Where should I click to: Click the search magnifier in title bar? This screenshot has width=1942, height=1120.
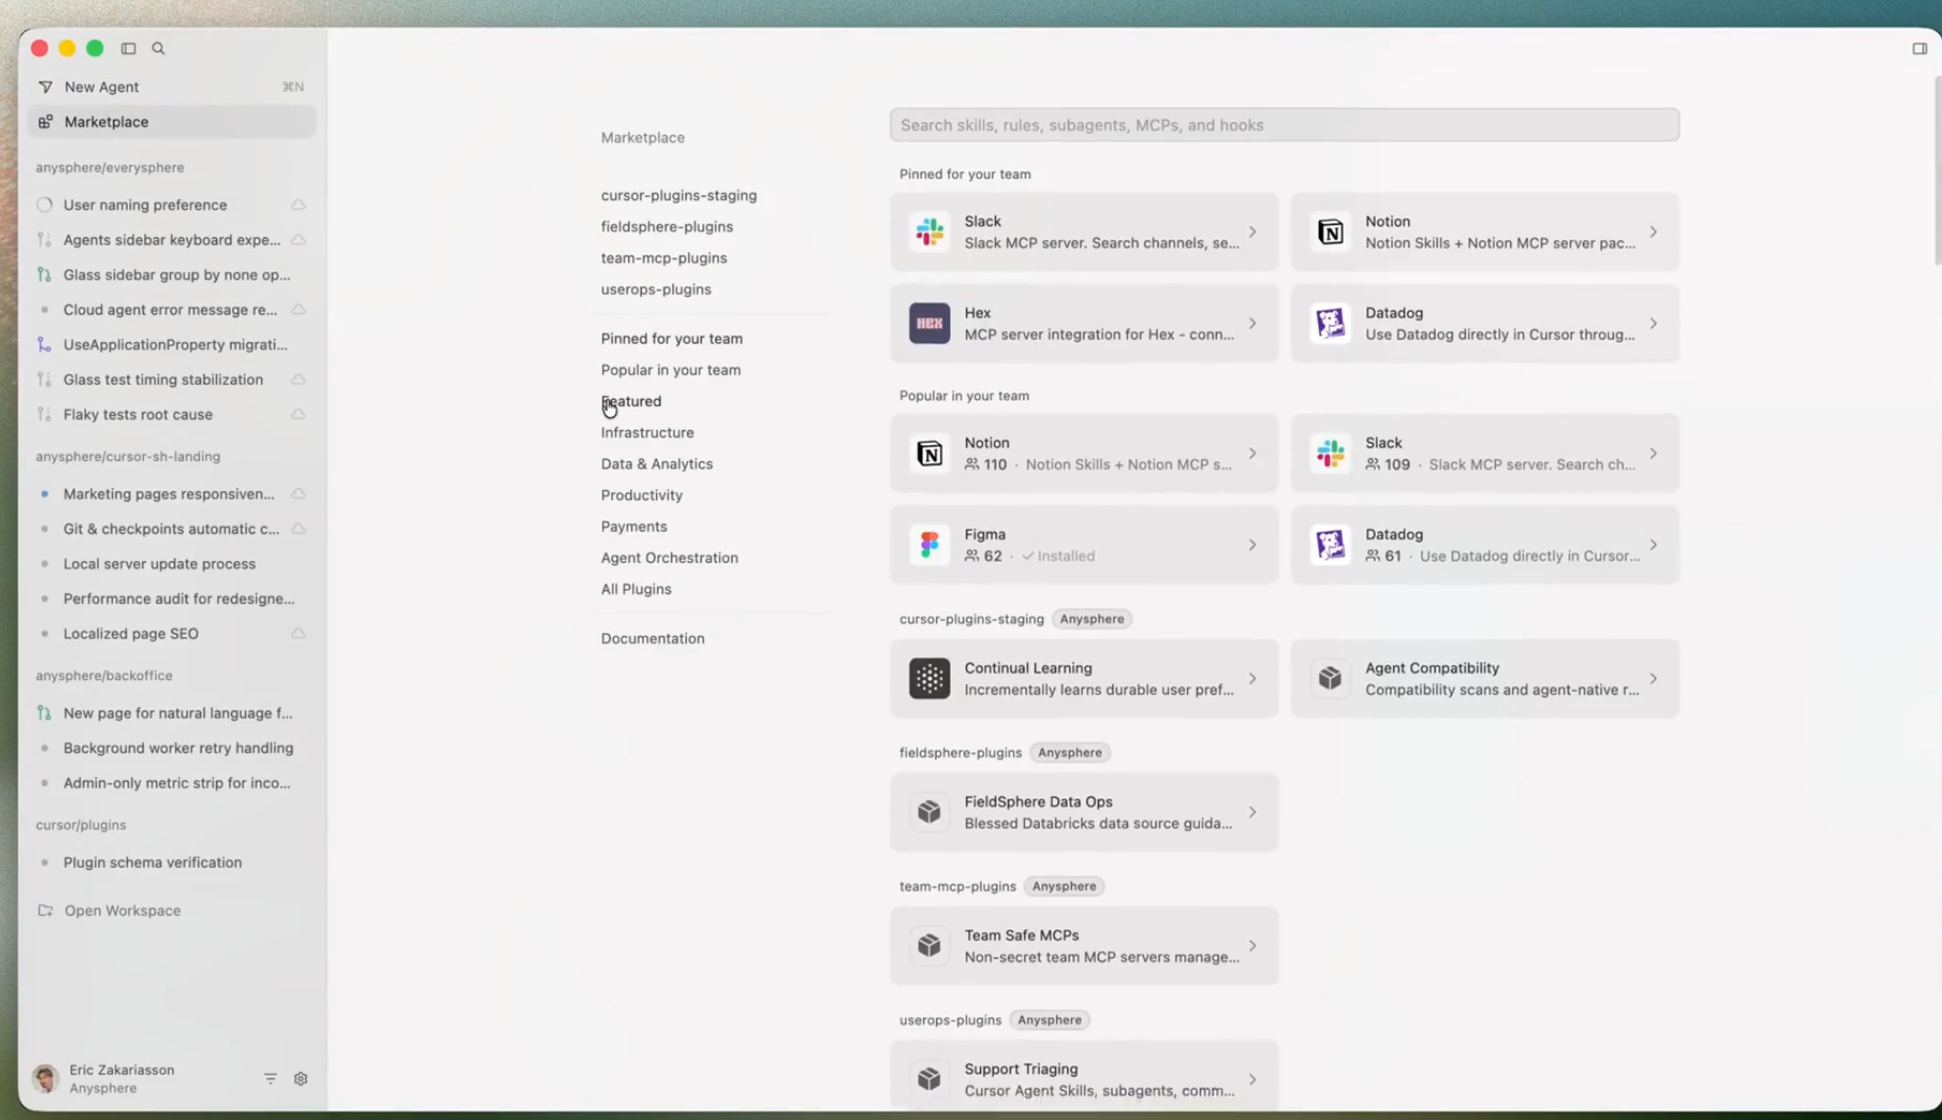(159, 48)
